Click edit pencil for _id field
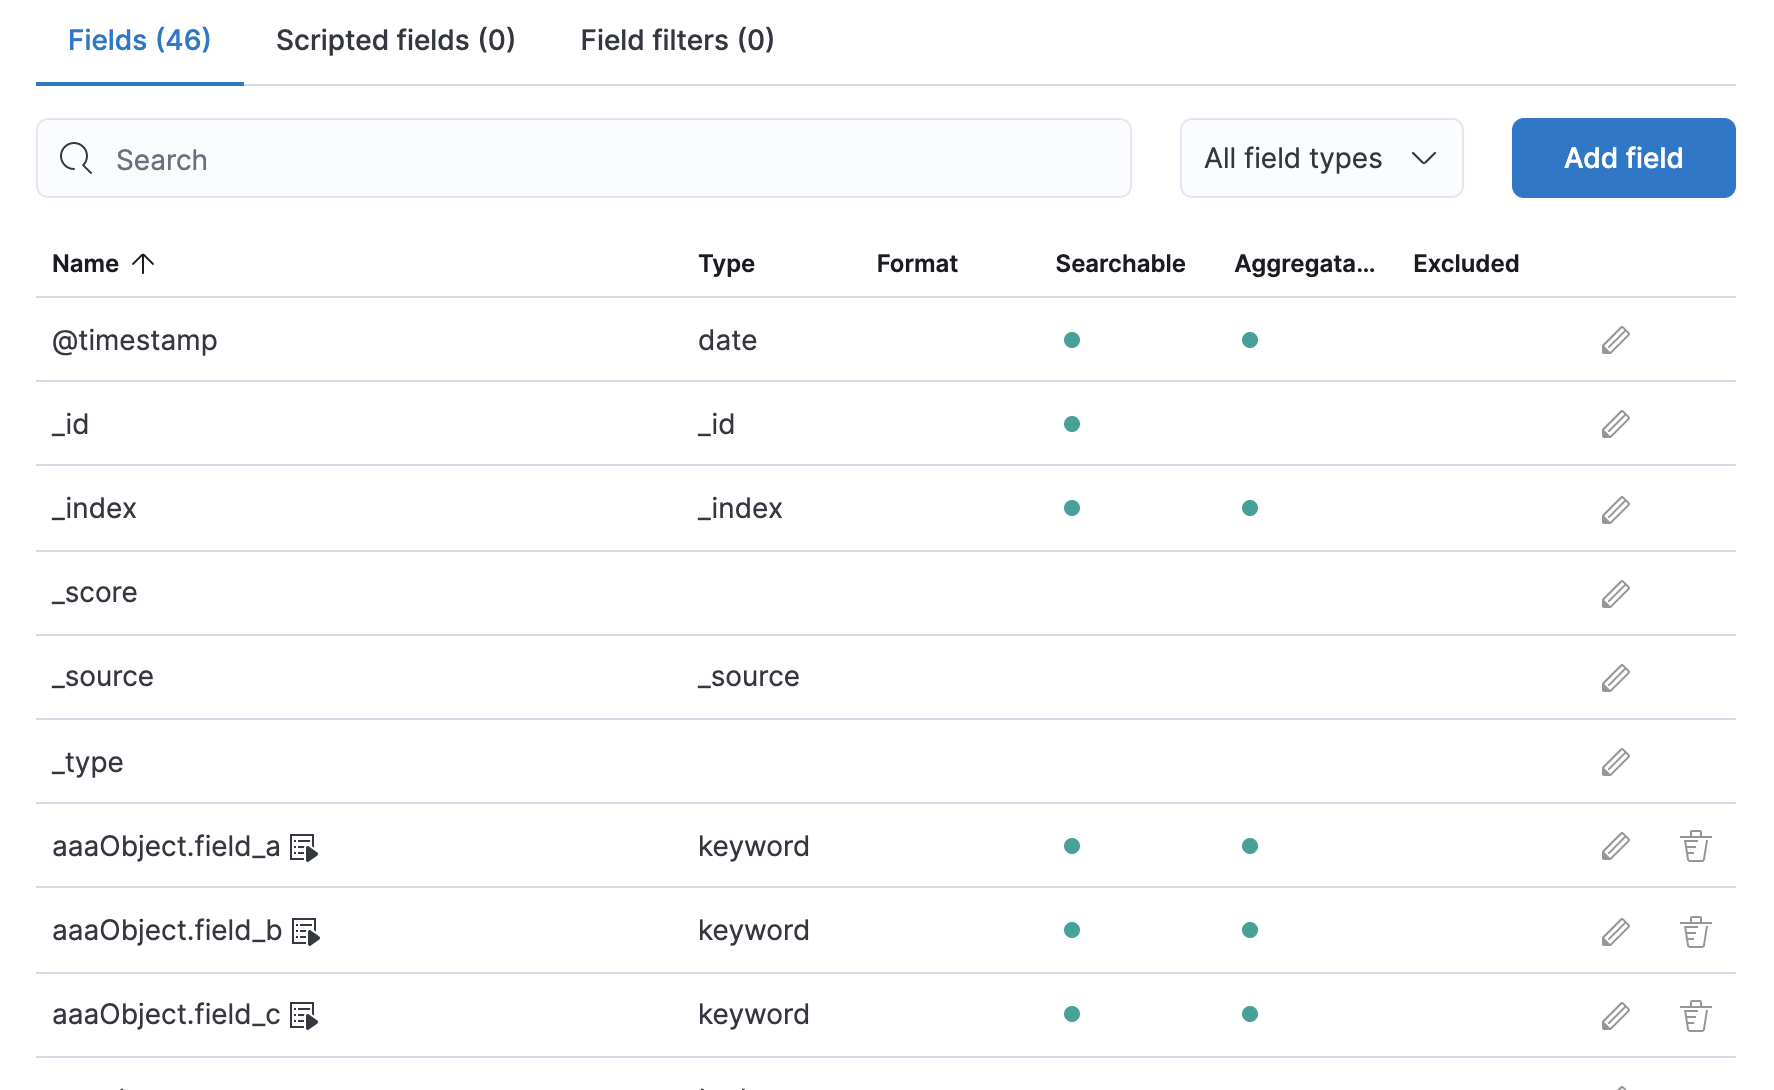This screenshot has height=1090, width=1774. pos(1615,425)
